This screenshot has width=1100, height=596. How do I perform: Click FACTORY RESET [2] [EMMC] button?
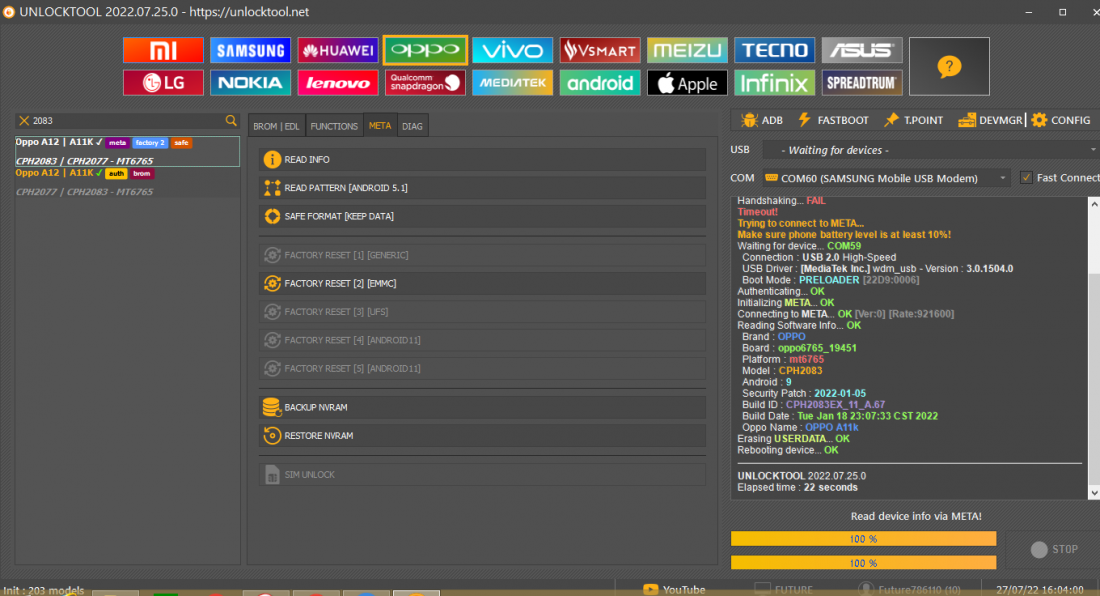click(x=483, y=283)
